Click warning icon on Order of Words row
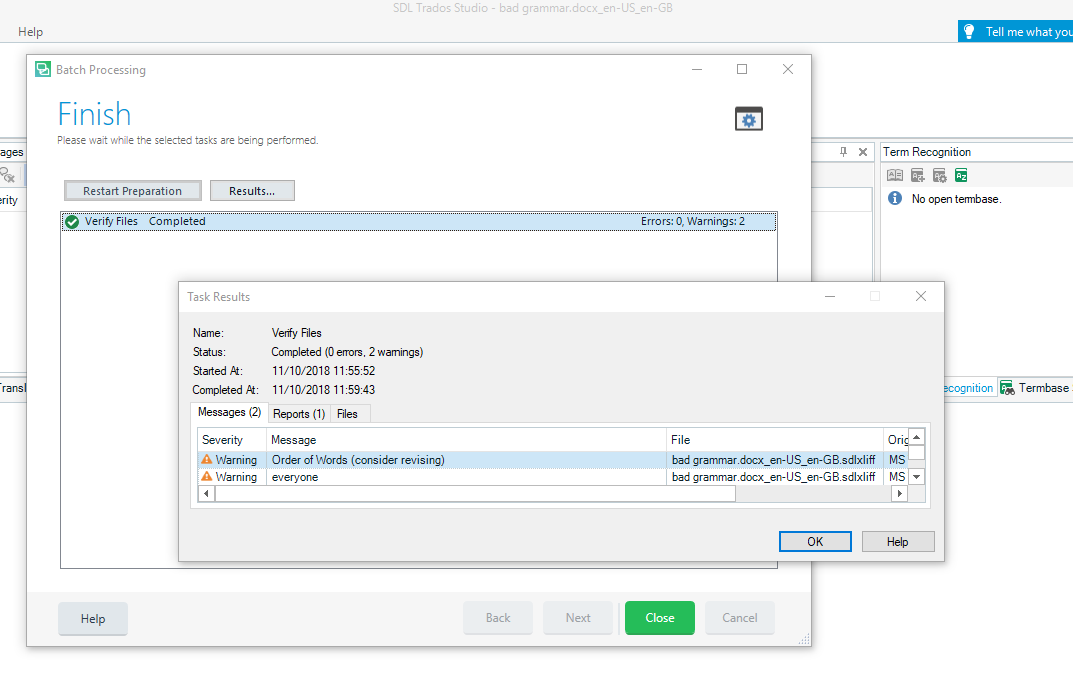The height and width of the screenshot is (699, 1073). tap(207, 459)
